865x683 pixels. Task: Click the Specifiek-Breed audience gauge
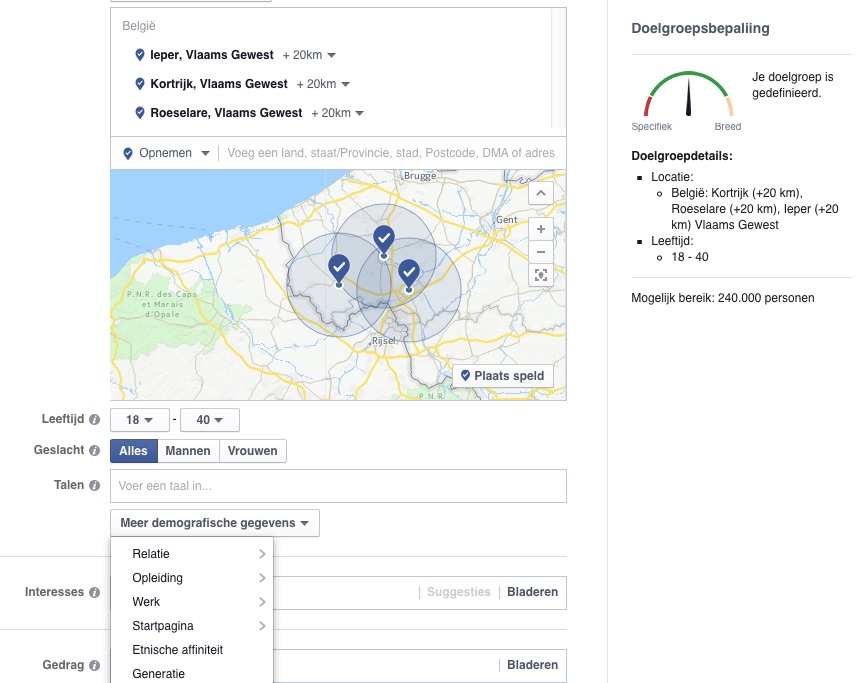pos(688,95)
